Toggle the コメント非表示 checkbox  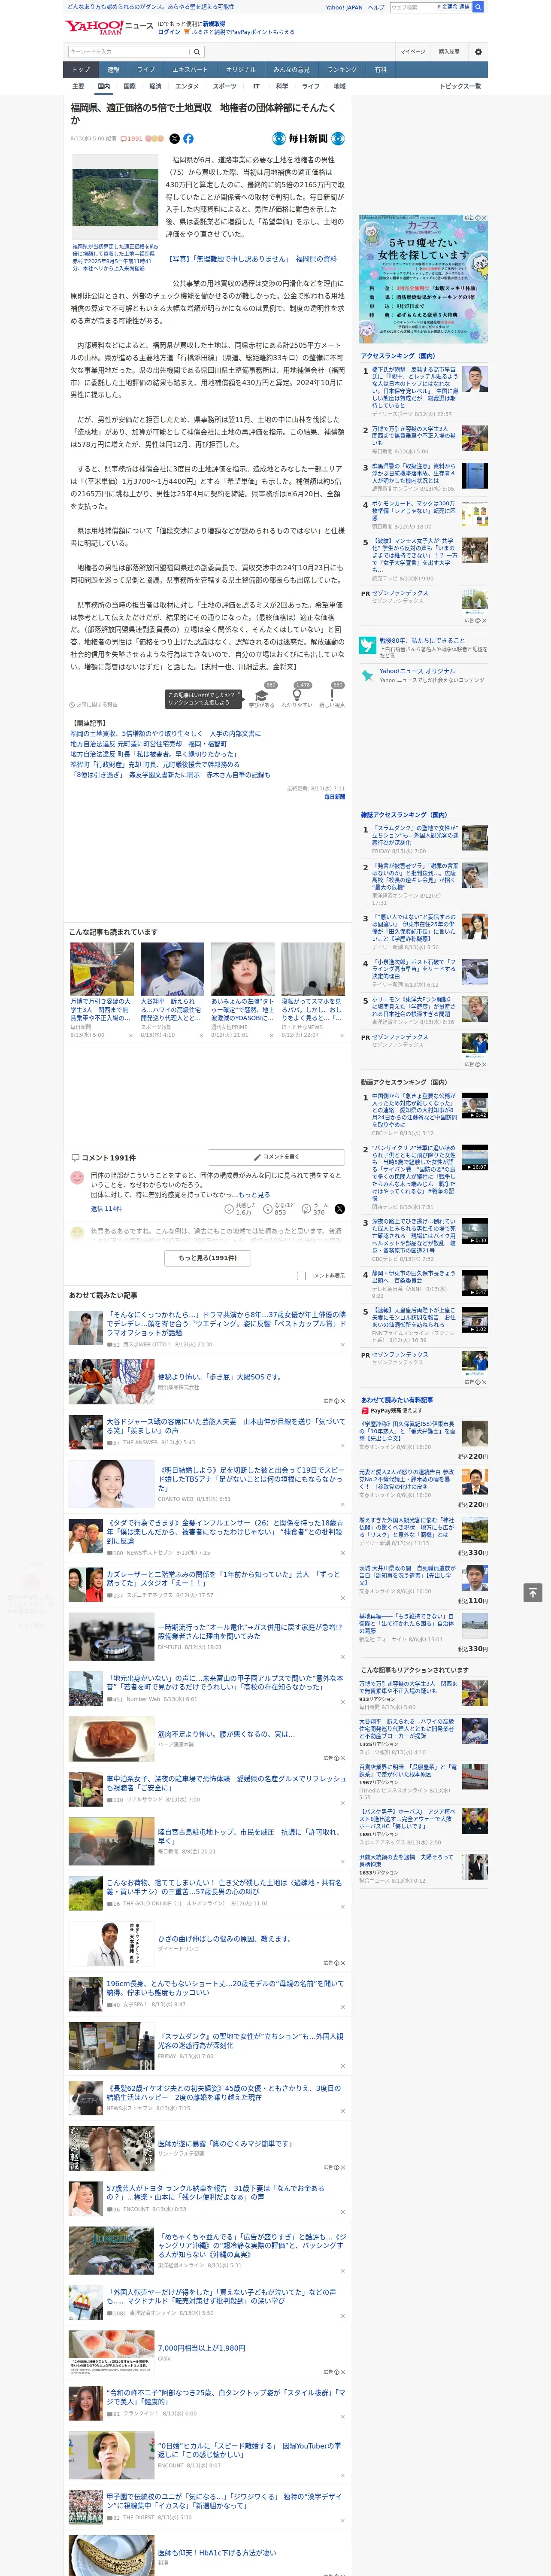pos(301,1276)
